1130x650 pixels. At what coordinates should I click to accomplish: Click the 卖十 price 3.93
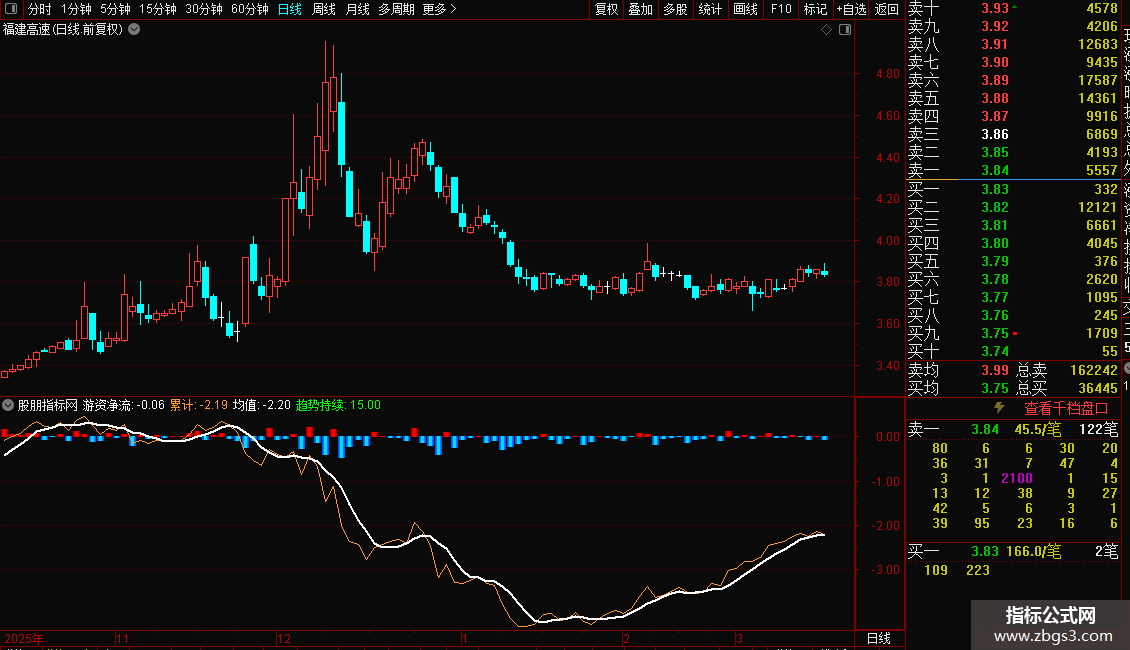(x=995, y=9)
